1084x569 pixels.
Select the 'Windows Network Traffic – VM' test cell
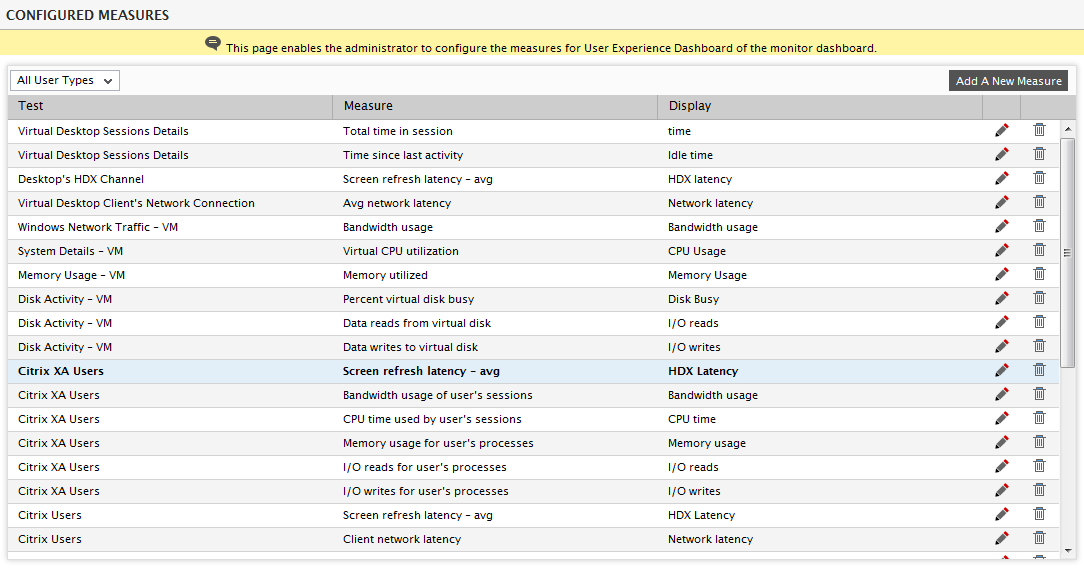pos(170,227)
